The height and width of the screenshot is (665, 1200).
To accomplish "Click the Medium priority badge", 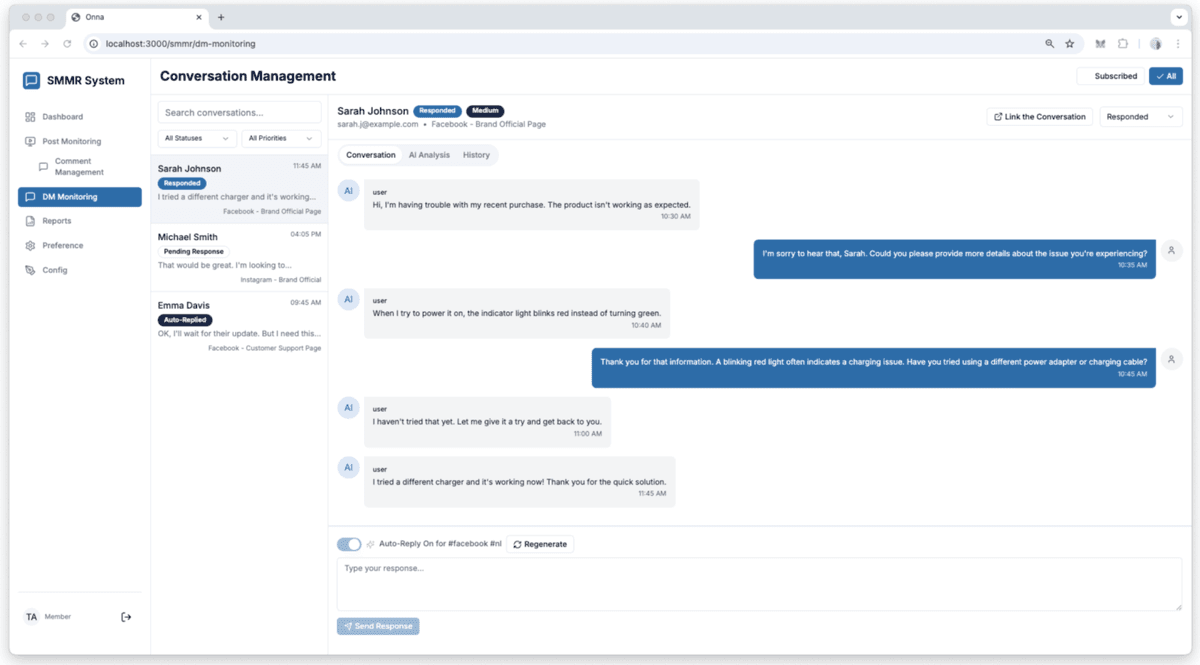I will 485,111.
